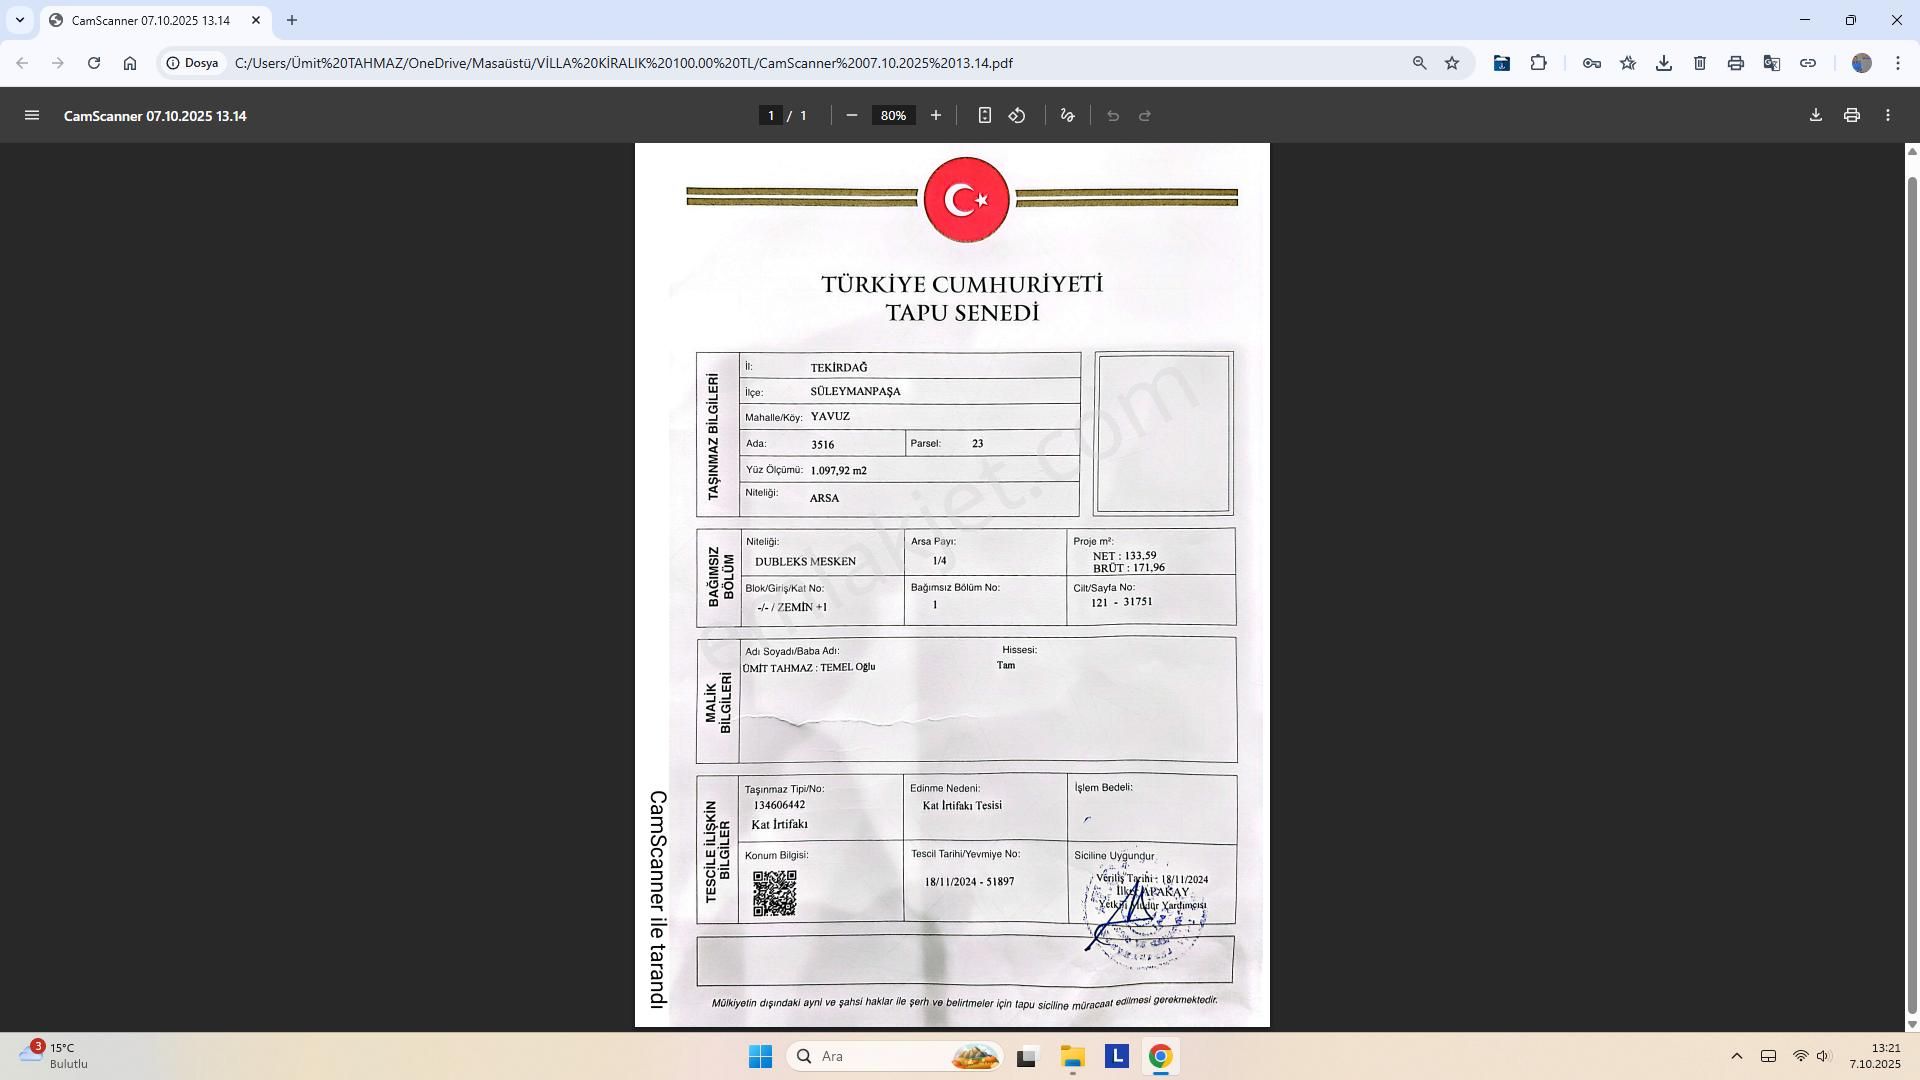Open the password manager key icon
This screenshot has height=1080, width=1920.
pos(1593,62)
